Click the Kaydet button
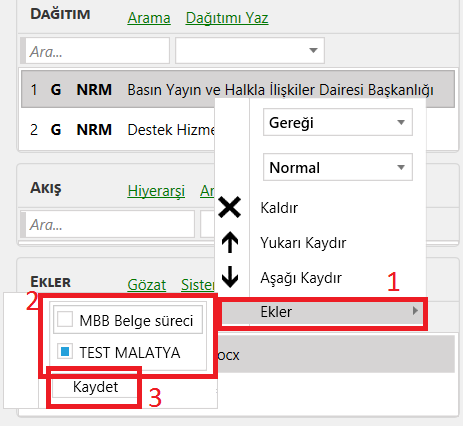This screenshot has width=466, height=426. [95, 387]
